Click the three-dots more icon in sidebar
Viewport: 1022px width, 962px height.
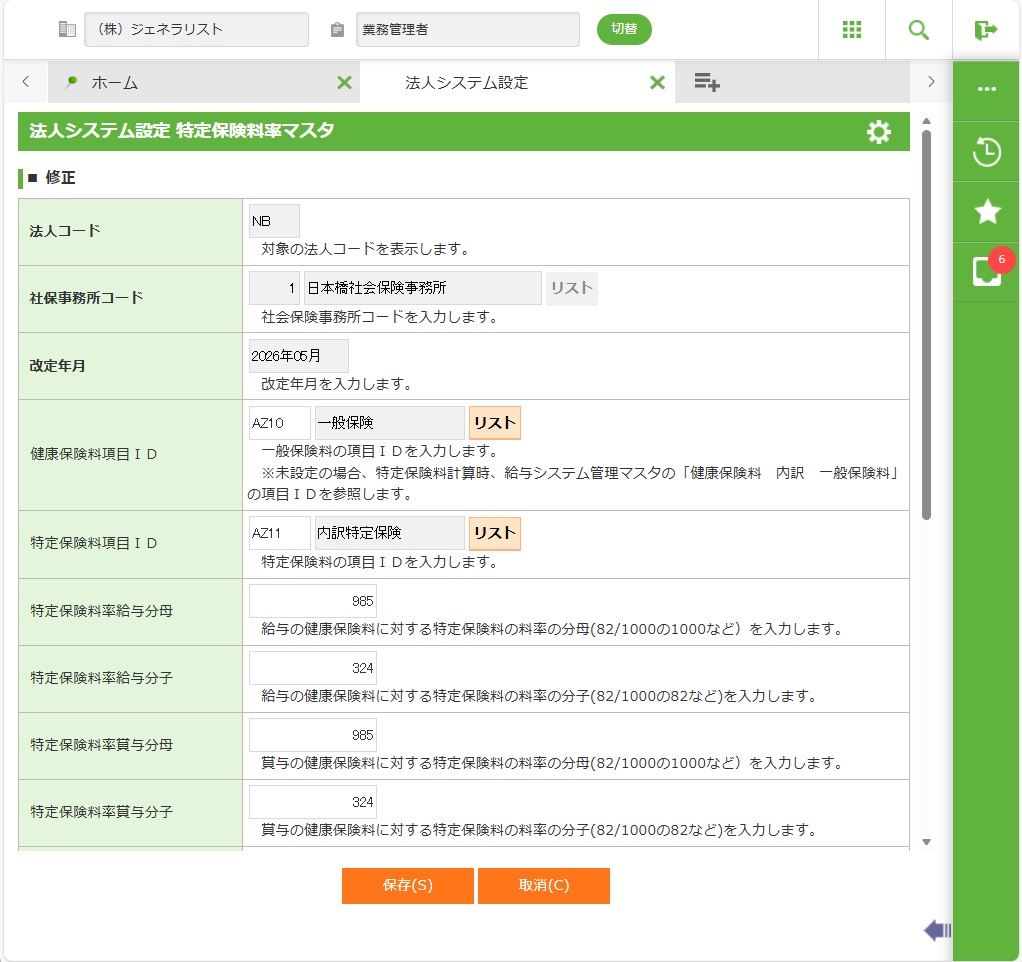(987, 89)
